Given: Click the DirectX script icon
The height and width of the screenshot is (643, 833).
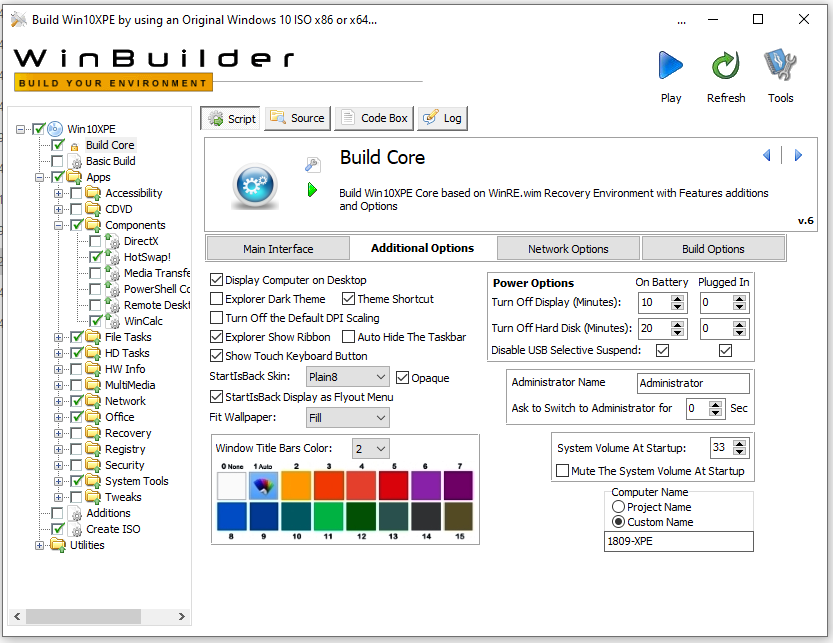Looking at the screenshot, I should point(112,241).
